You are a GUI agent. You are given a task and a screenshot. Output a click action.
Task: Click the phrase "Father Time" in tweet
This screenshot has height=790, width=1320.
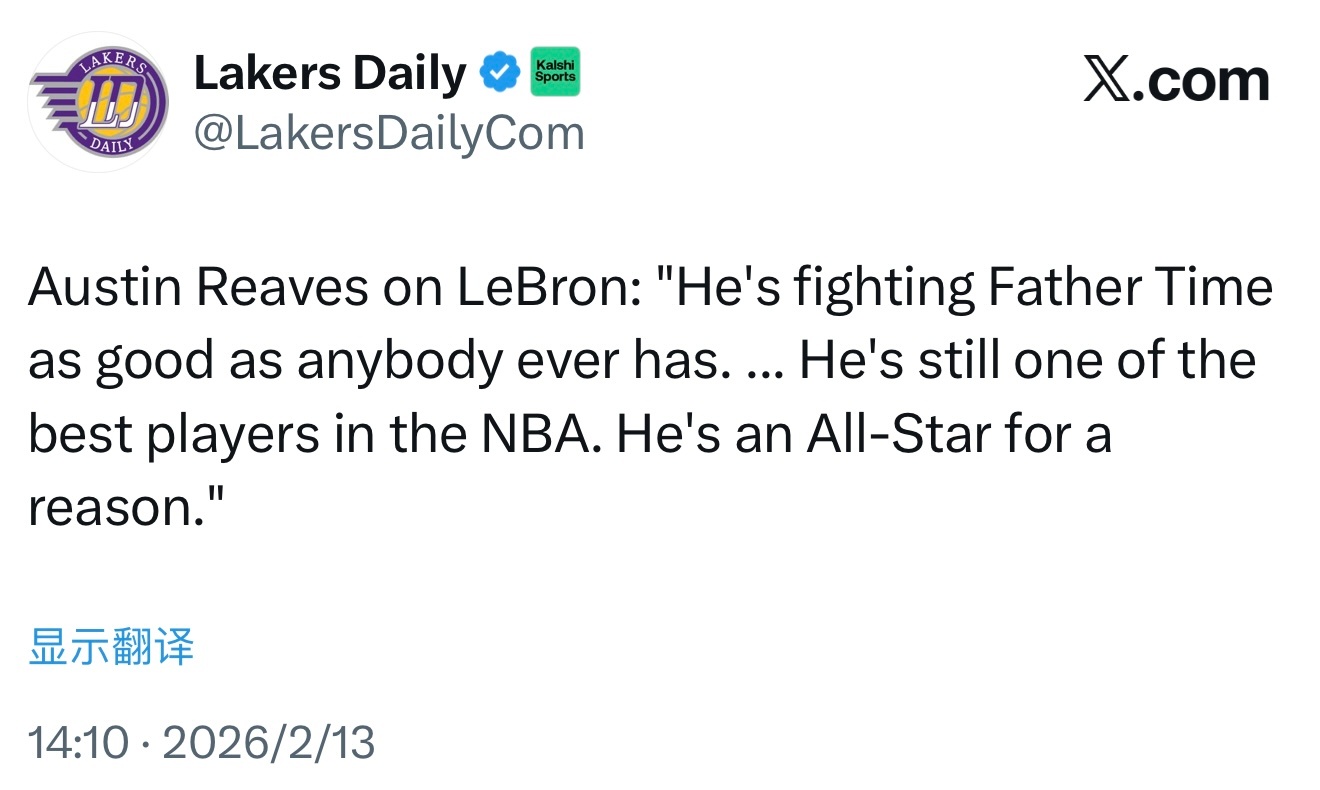pyautogui.click(x=1130, y=288)
